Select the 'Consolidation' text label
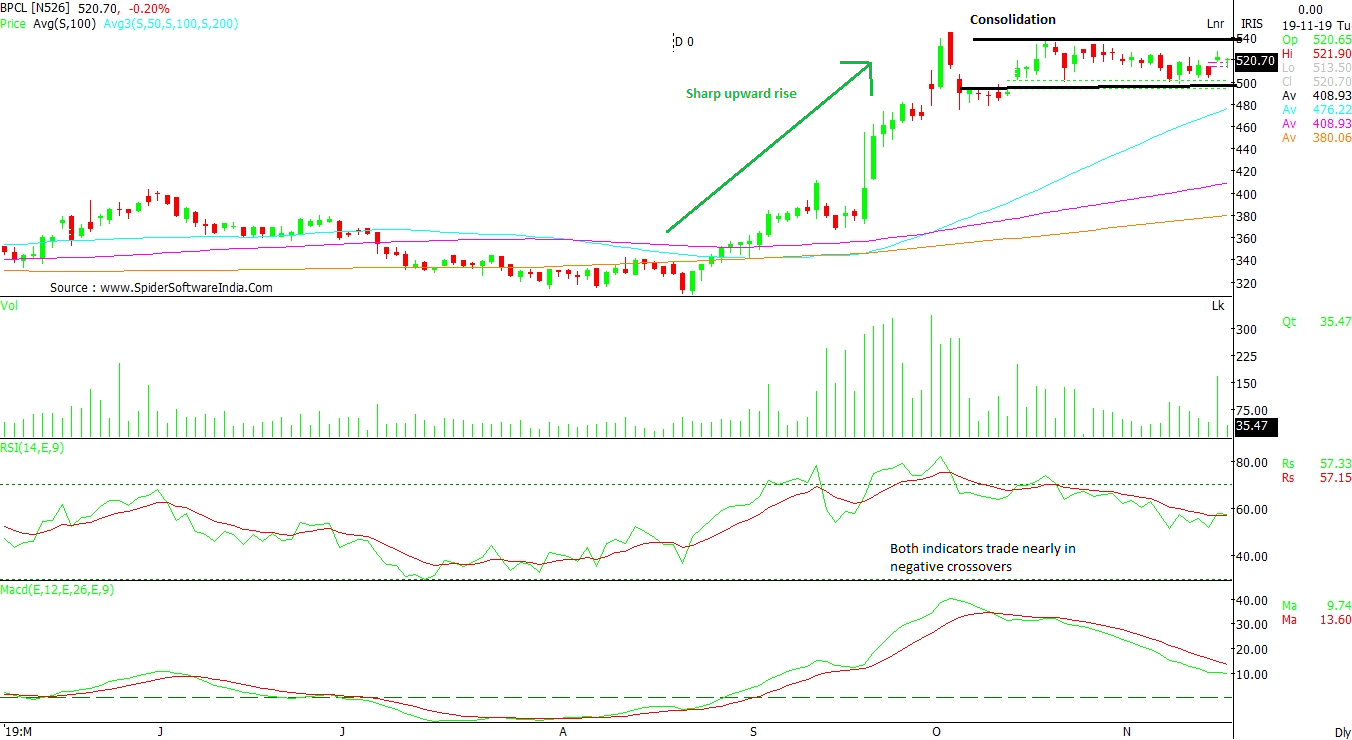The height and width of the screenshot is (740, 1352). point(1012,20)
